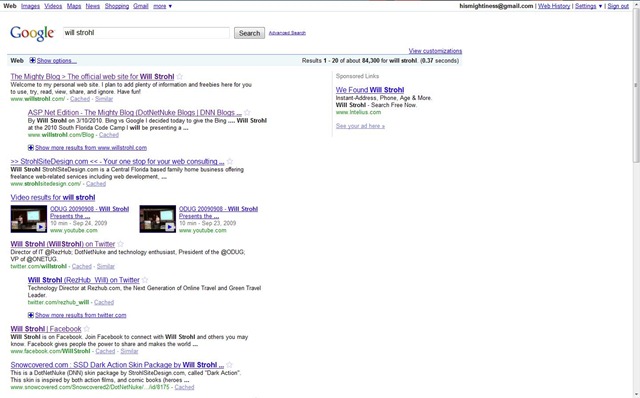The image size is (640, 398).
Task: Expand Show options plus icon
Action: [32, 60]
